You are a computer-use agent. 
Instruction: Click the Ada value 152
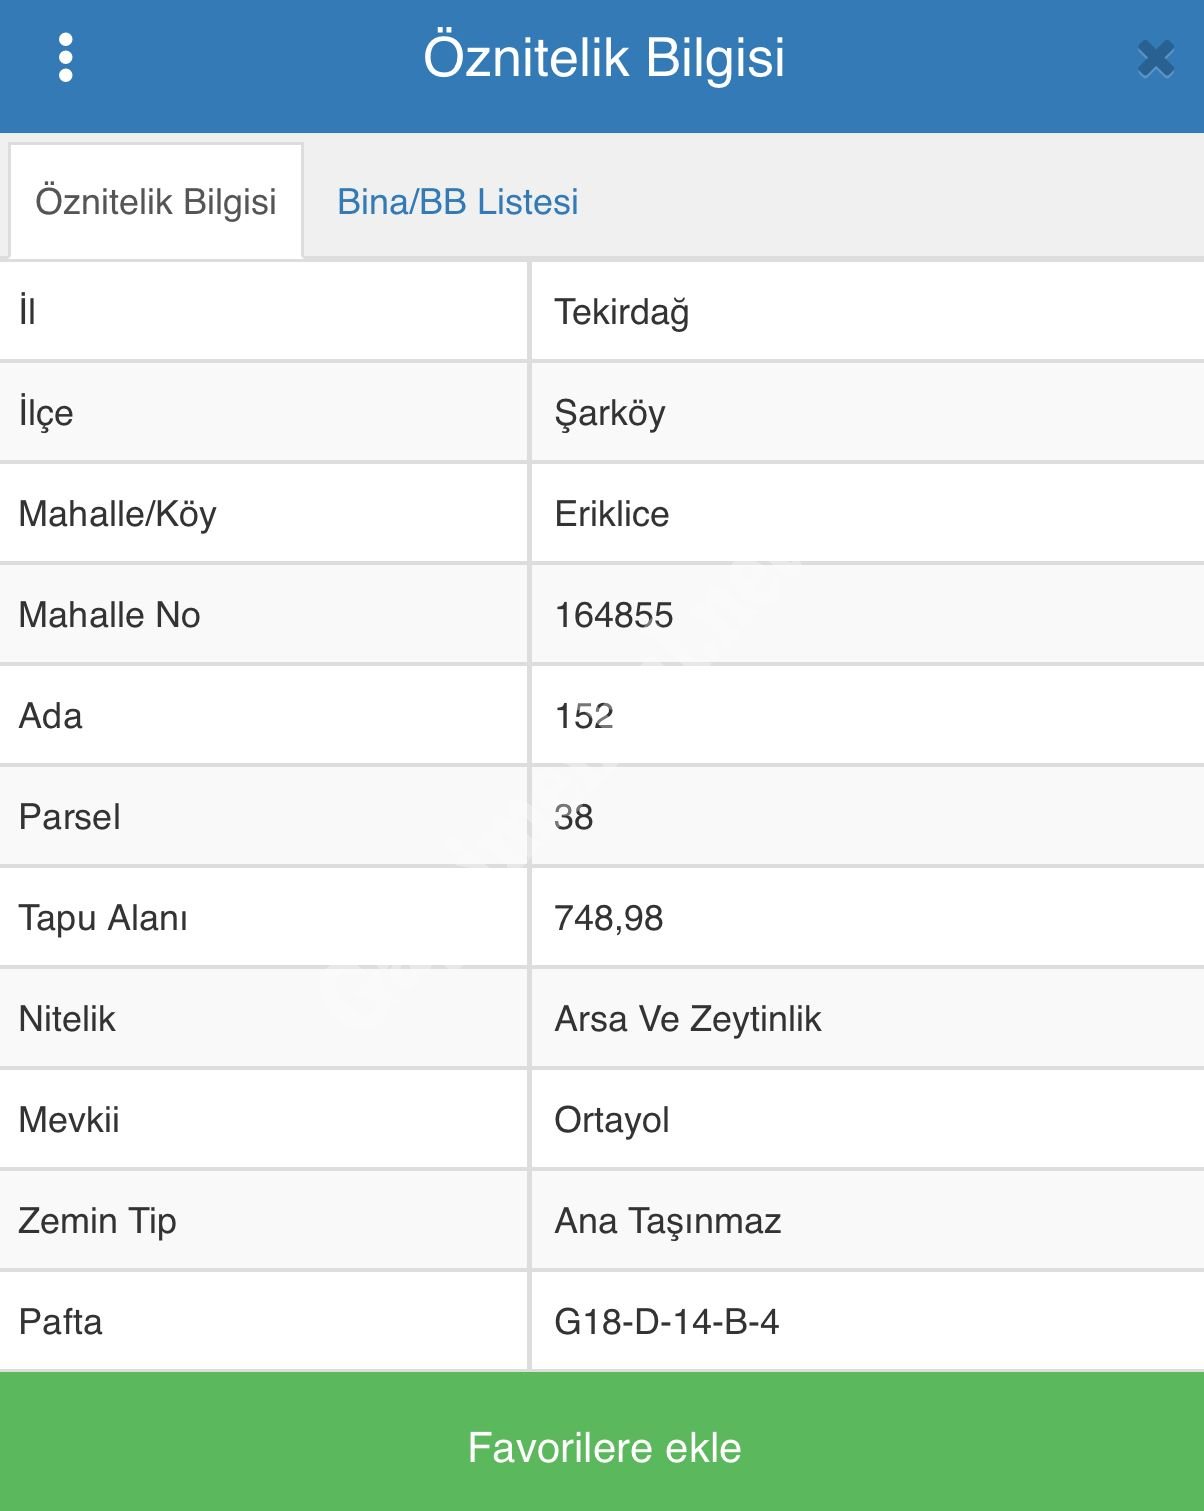point(584,716)
